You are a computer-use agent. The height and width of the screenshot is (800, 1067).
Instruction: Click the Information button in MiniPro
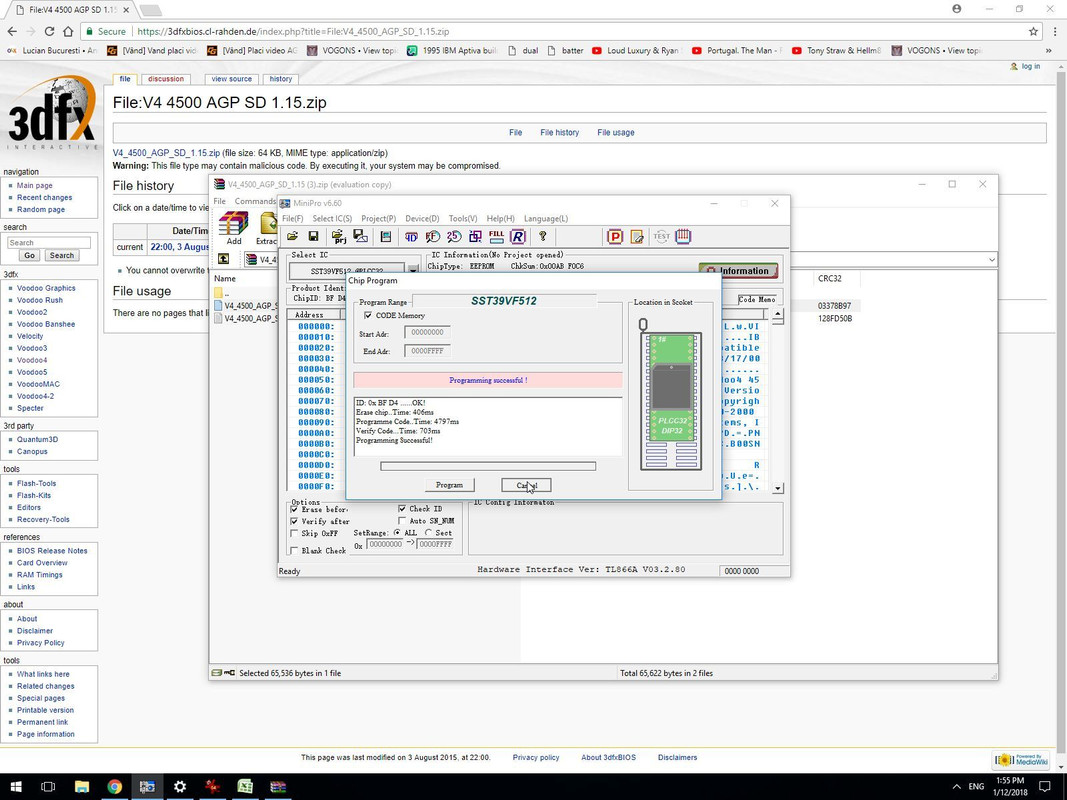738,271
